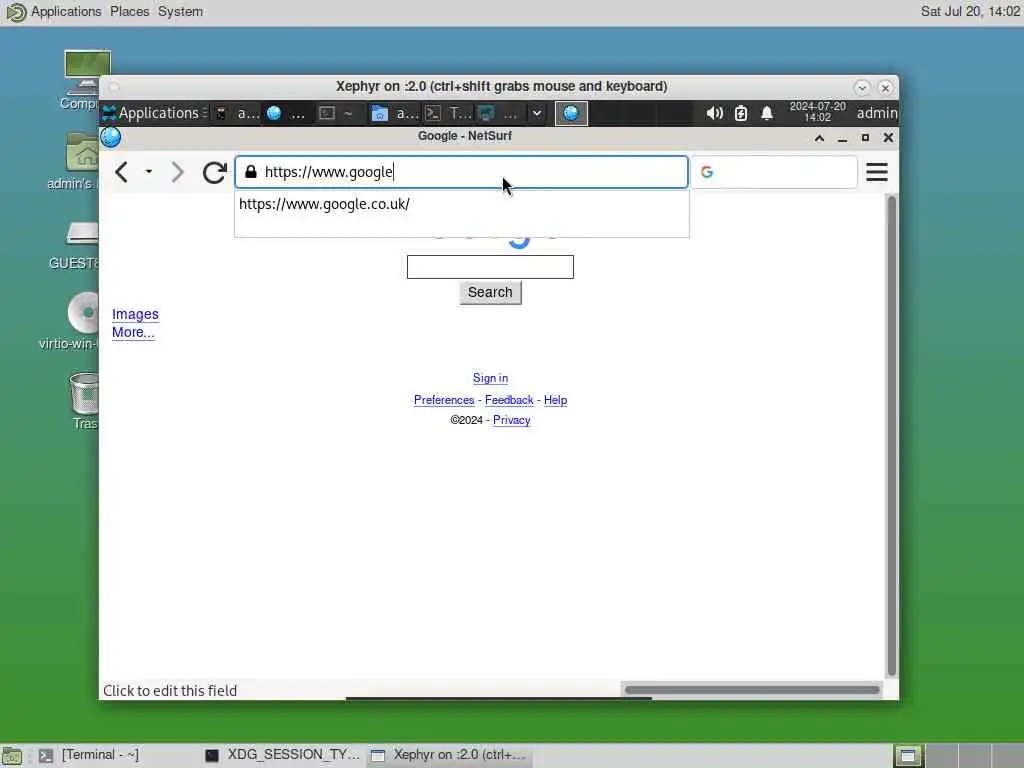The height and width of the screenshot is (768, 1024).
Task: Click NetSurf horizontal scrollbar
Action: click(752, 690)
